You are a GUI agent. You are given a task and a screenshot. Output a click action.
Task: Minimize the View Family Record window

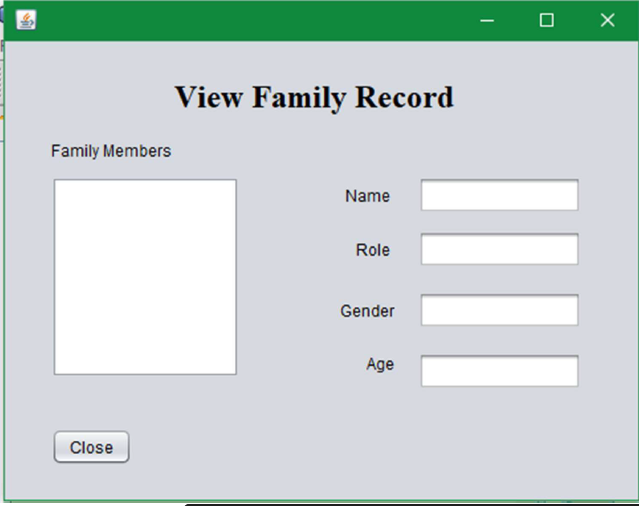tap(487, 20)
